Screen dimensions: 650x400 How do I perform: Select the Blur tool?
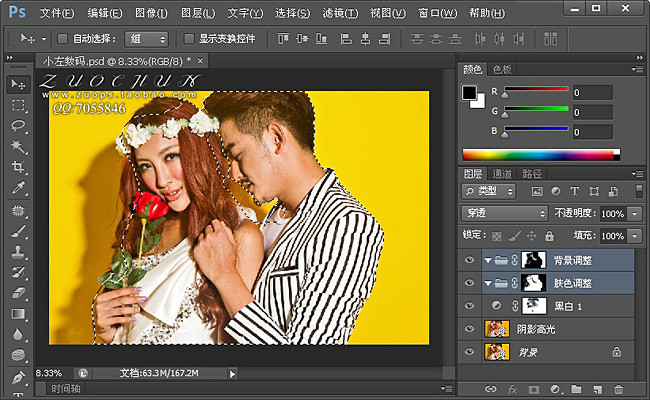pyautogui.click(x=18, y=334)
